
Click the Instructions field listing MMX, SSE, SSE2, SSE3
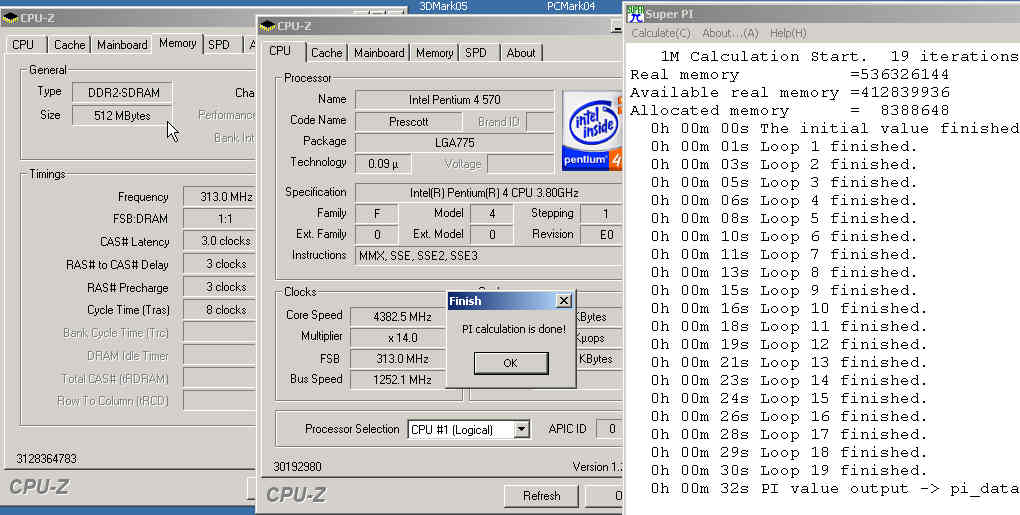click(489, 256)
